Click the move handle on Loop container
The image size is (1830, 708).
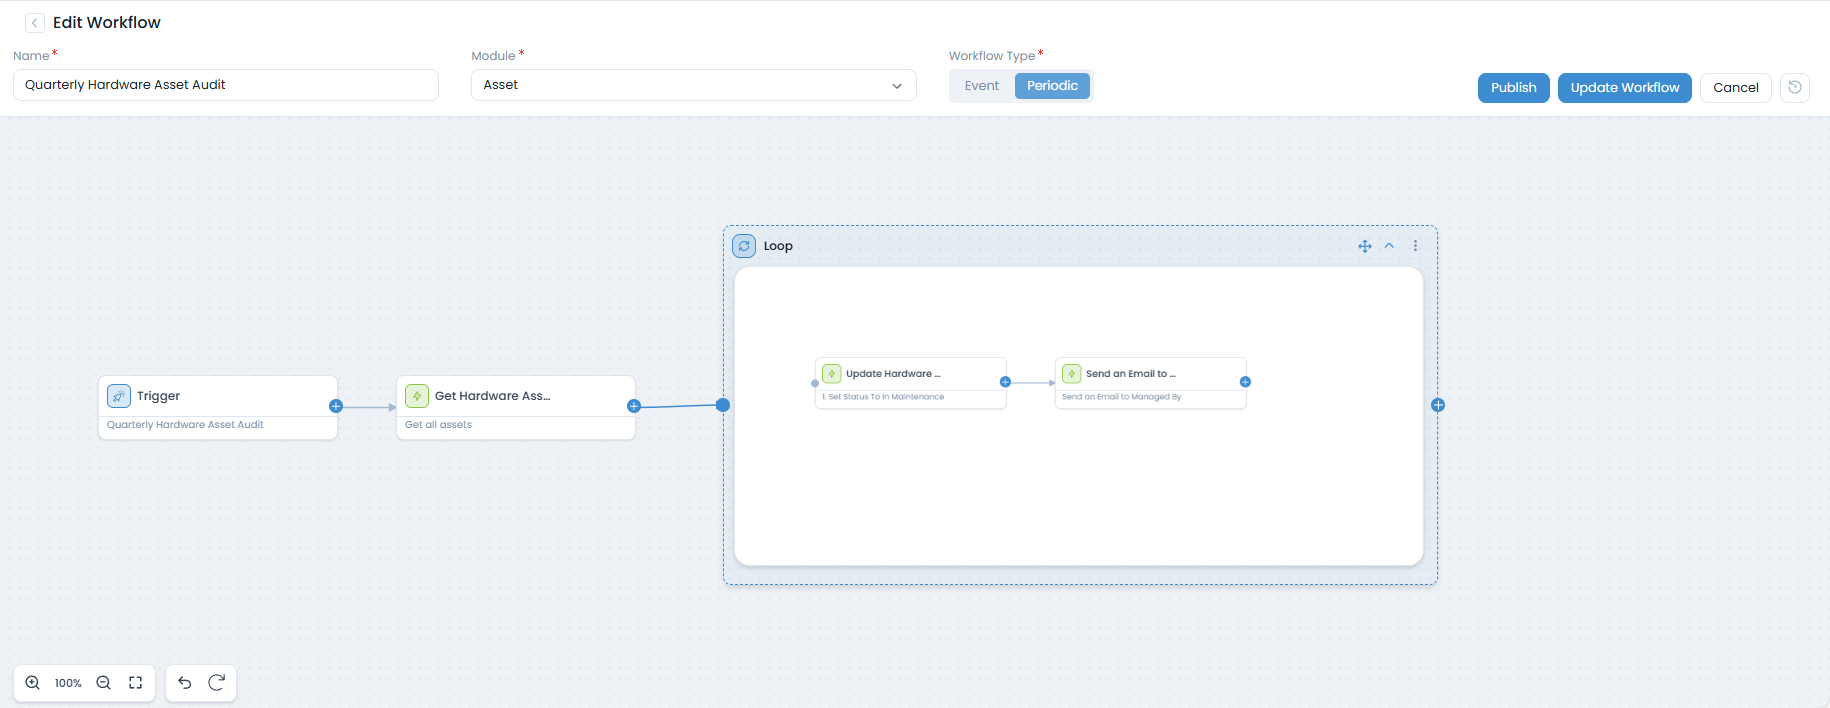1364,246
